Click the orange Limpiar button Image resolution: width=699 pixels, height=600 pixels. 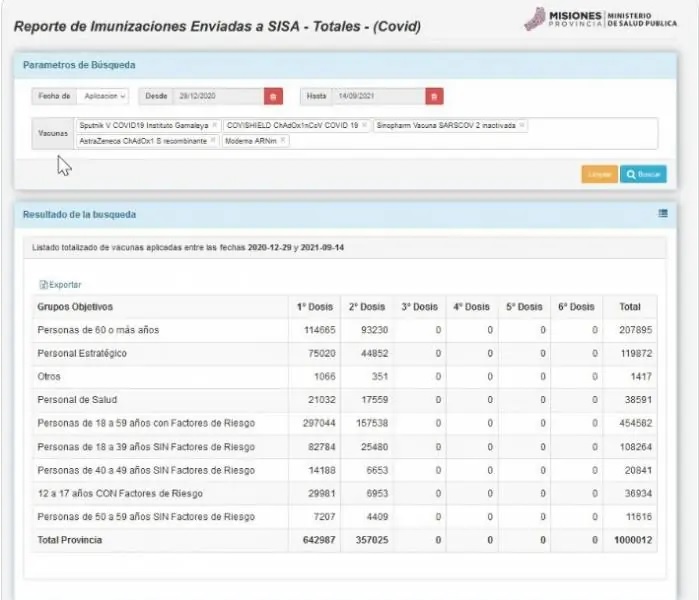click(x=599, y=174)
